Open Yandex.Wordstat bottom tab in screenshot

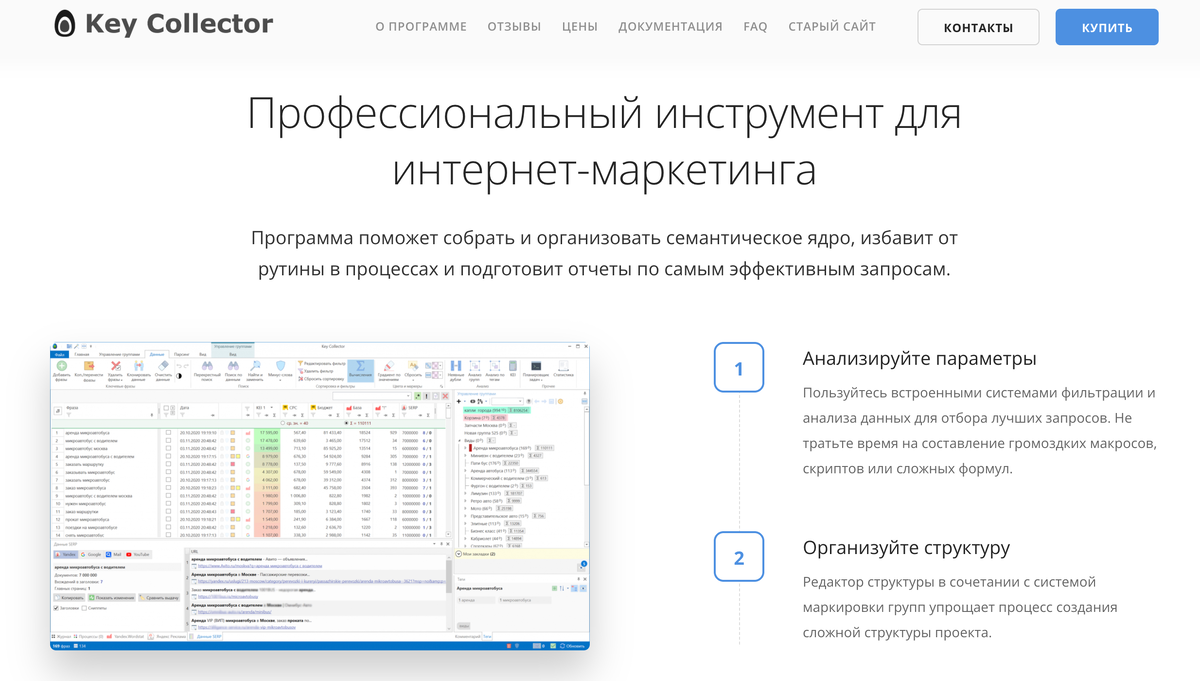[124, 636]
